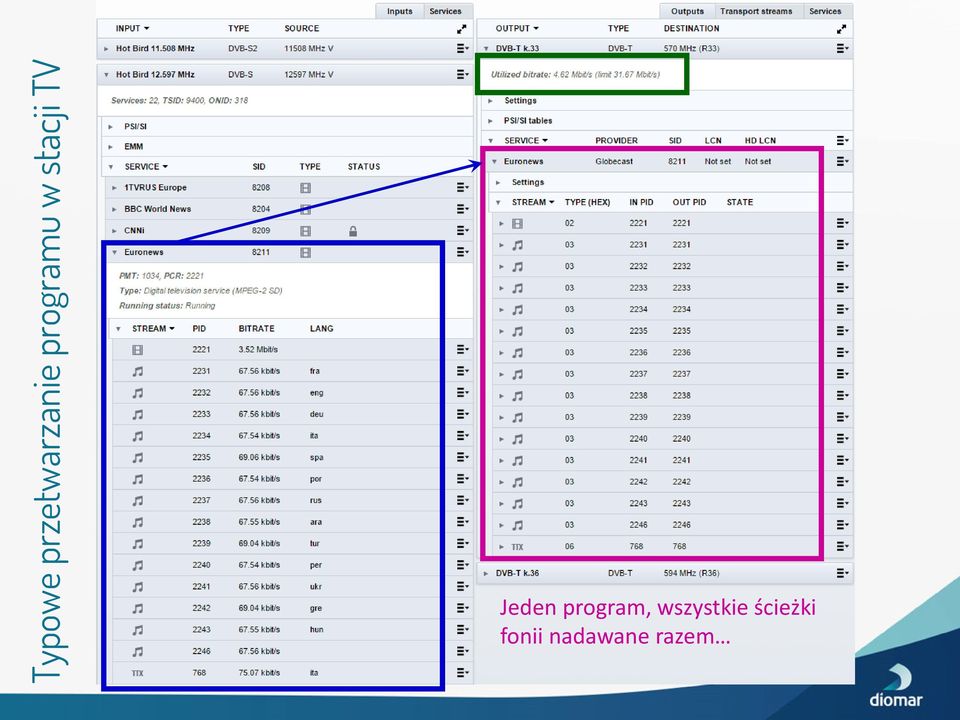Select the CNNi service name
960x720 pixels.
pos(134,230)
